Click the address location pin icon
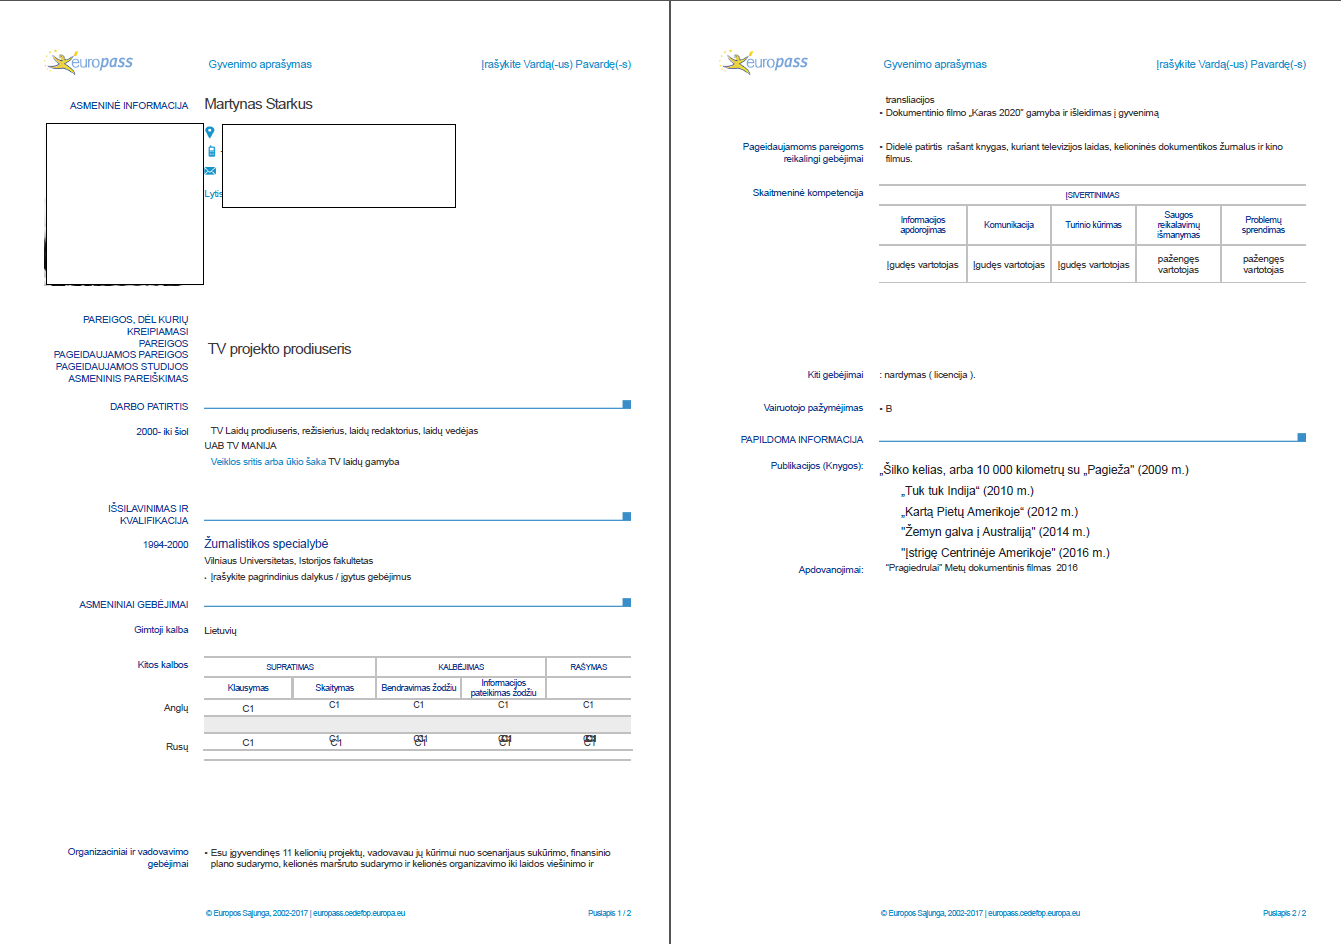The image size is (1341, 944). (x=210, y=132)
